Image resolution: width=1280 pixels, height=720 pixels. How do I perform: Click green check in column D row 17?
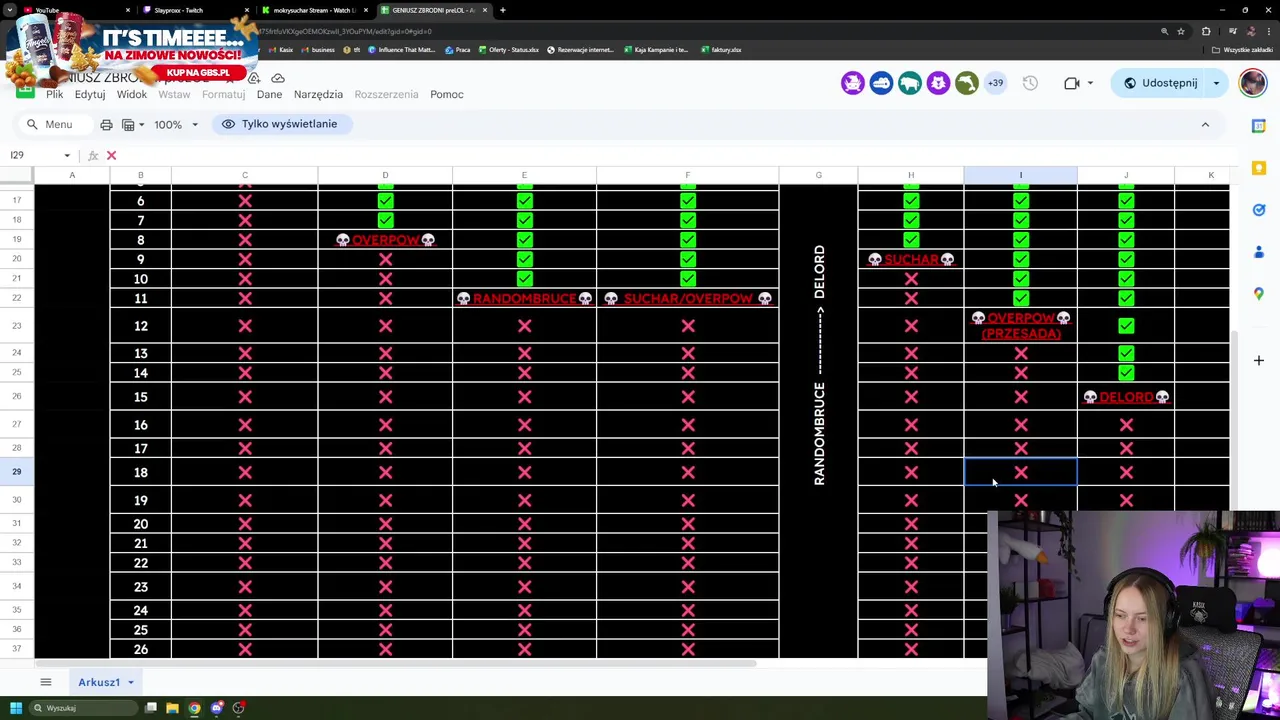(x=385, y=201)
